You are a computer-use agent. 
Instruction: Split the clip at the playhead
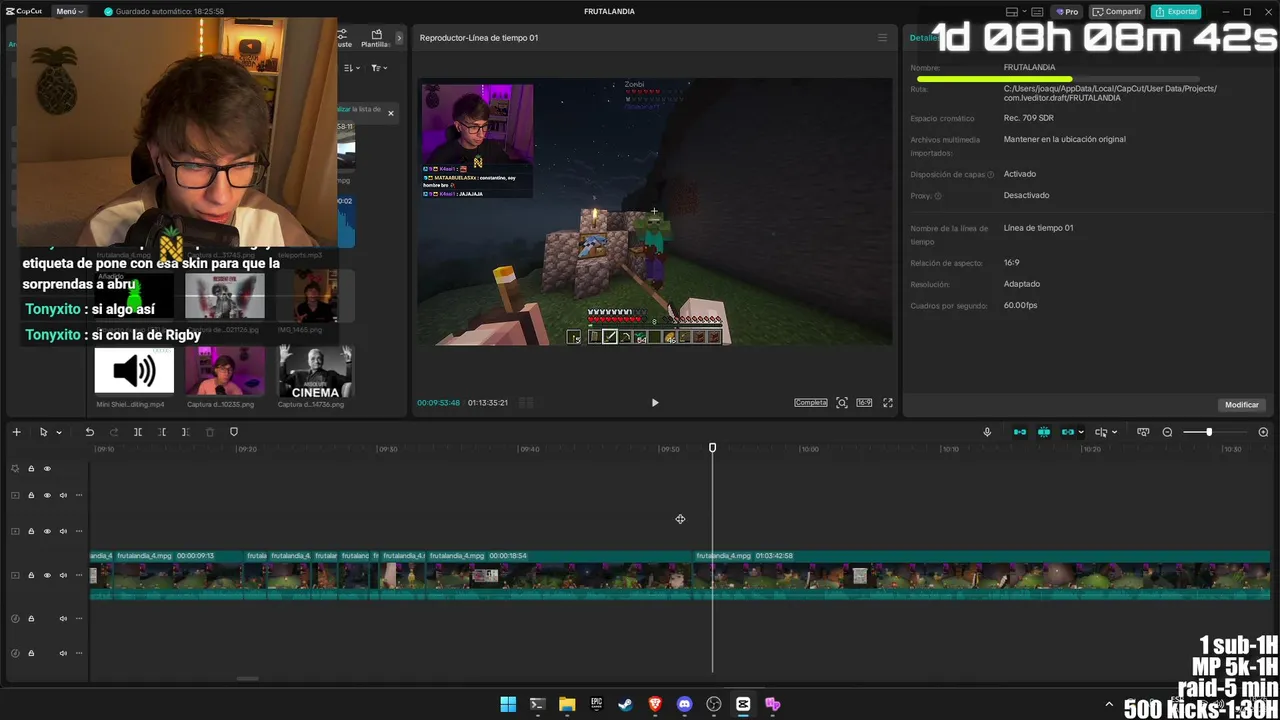pos(138,432)
